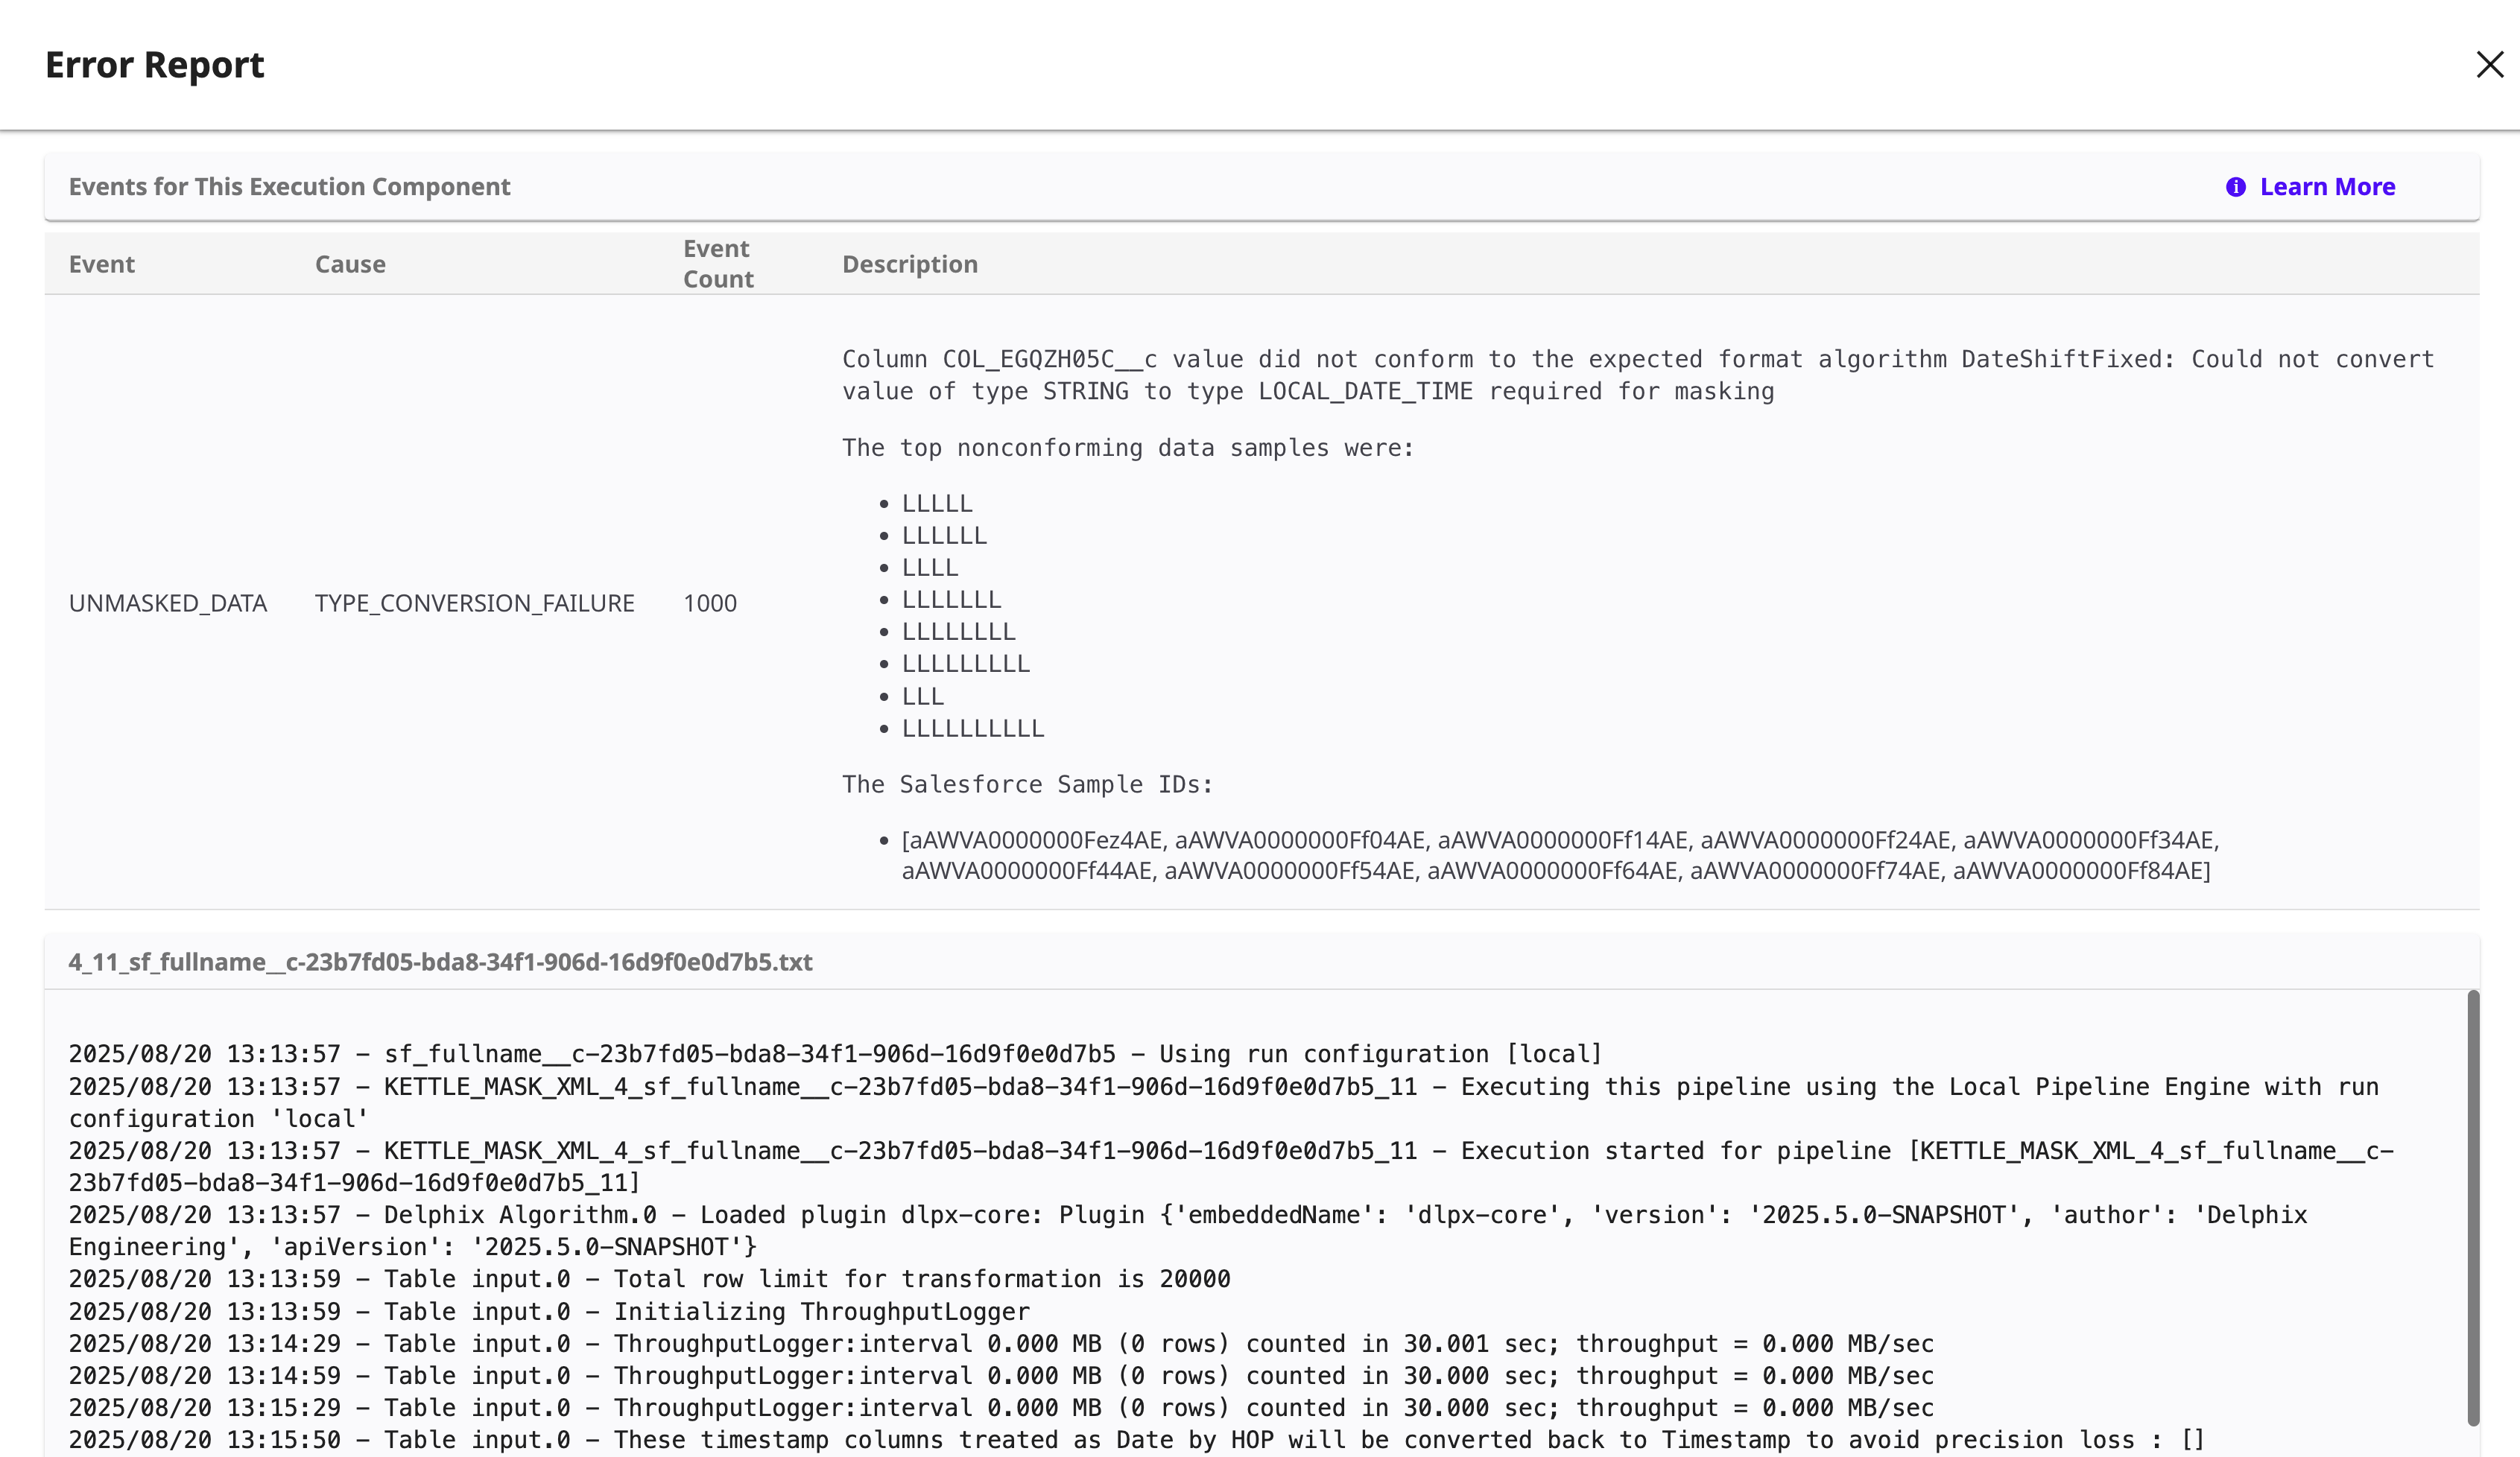
Task: Click the log file name 4_11_sf_fullname__c header
Action: click(x=440, y=962)
